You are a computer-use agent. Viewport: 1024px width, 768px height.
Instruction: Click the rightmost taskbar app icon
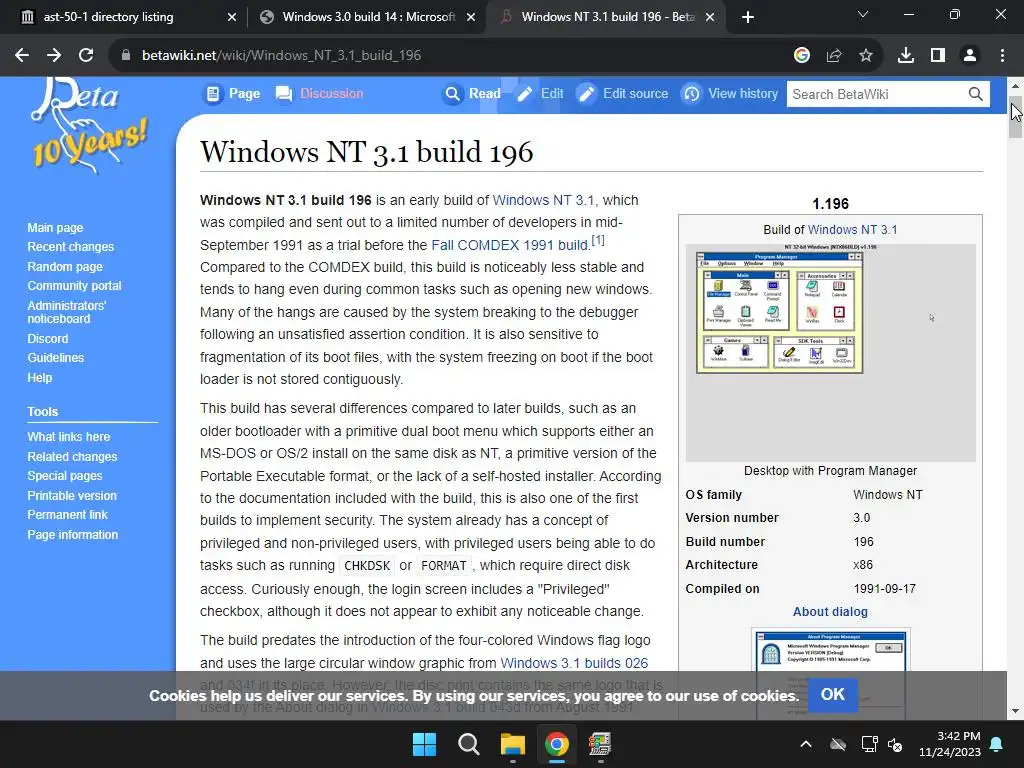(600, 744)
